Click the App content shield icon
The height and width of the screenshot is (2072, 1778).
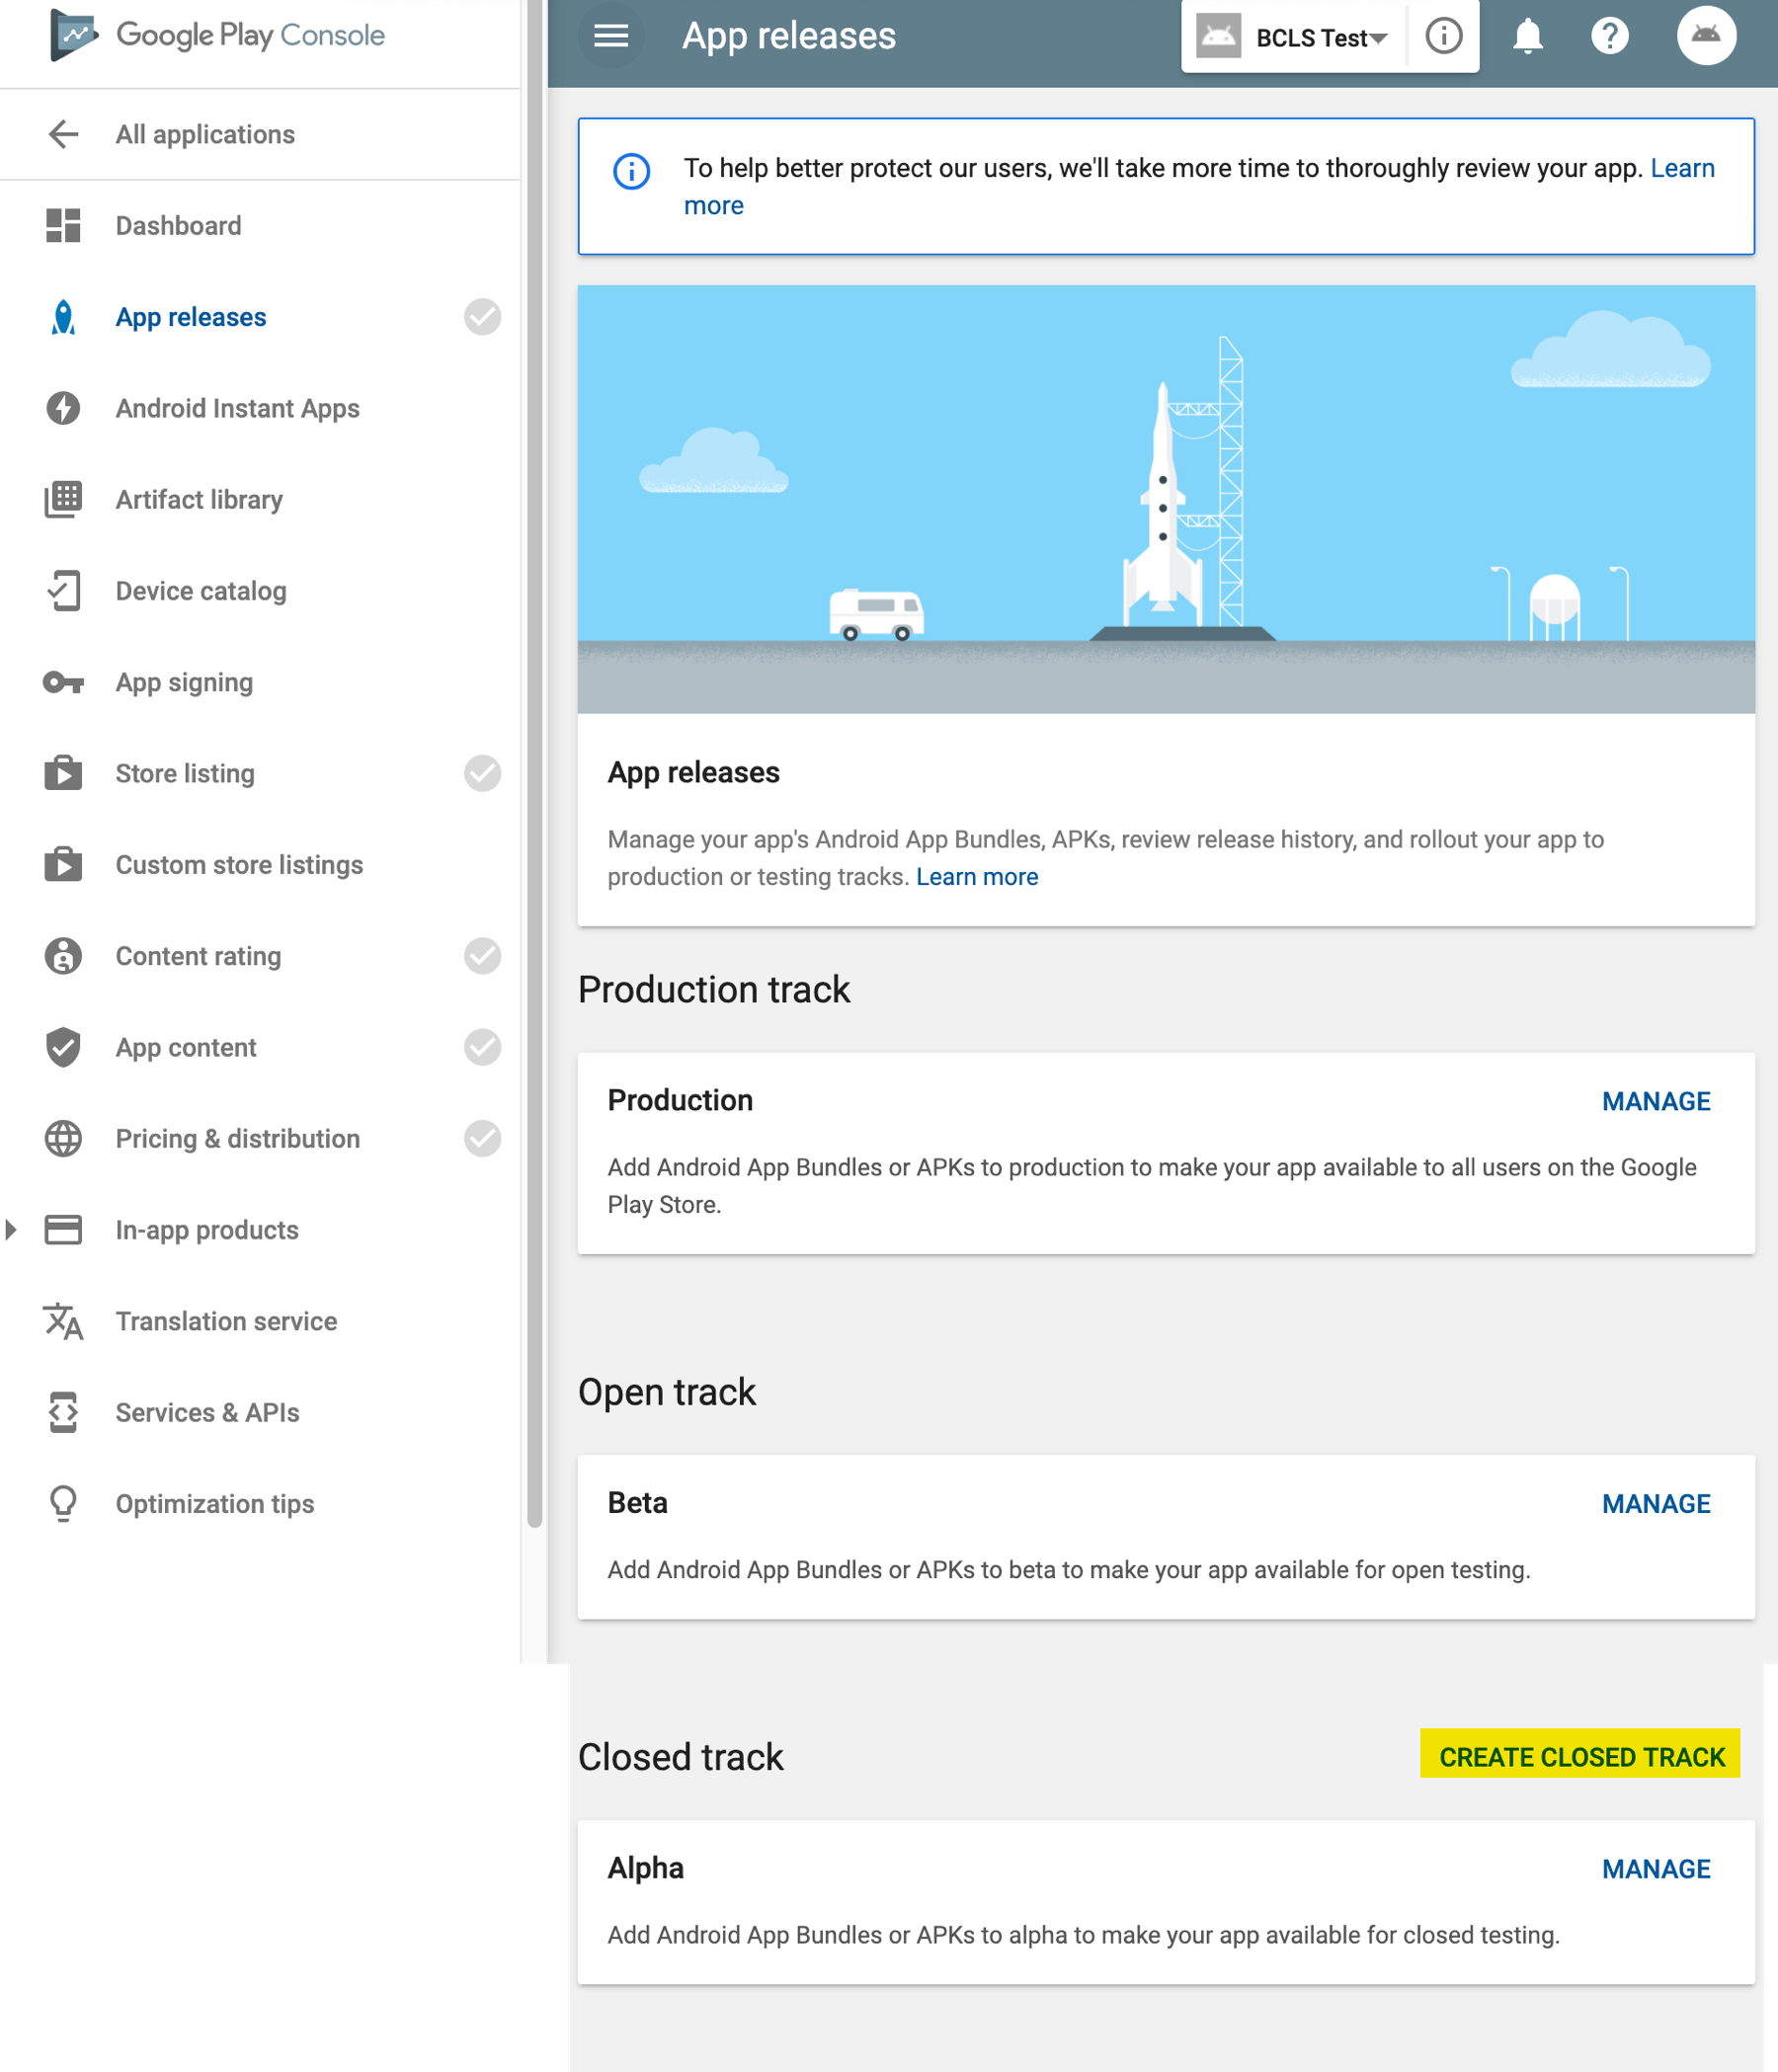coord(63,1047)
